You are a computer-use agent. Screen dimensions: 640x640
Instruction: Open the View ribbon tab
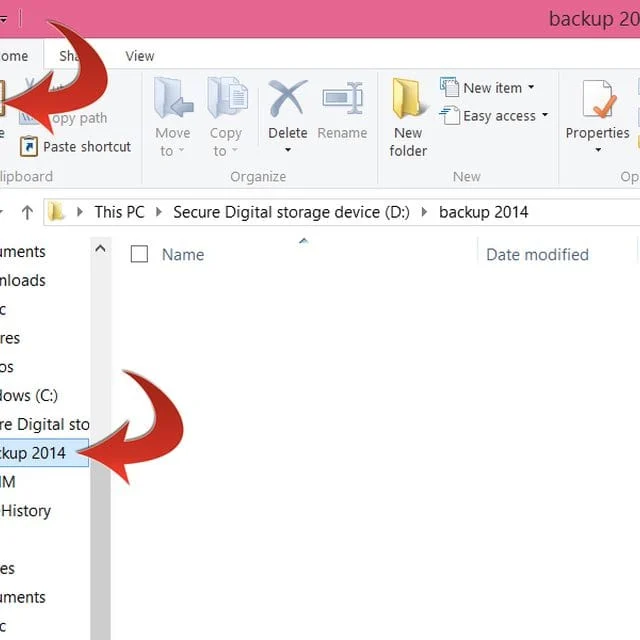click(x=140, y=56)
